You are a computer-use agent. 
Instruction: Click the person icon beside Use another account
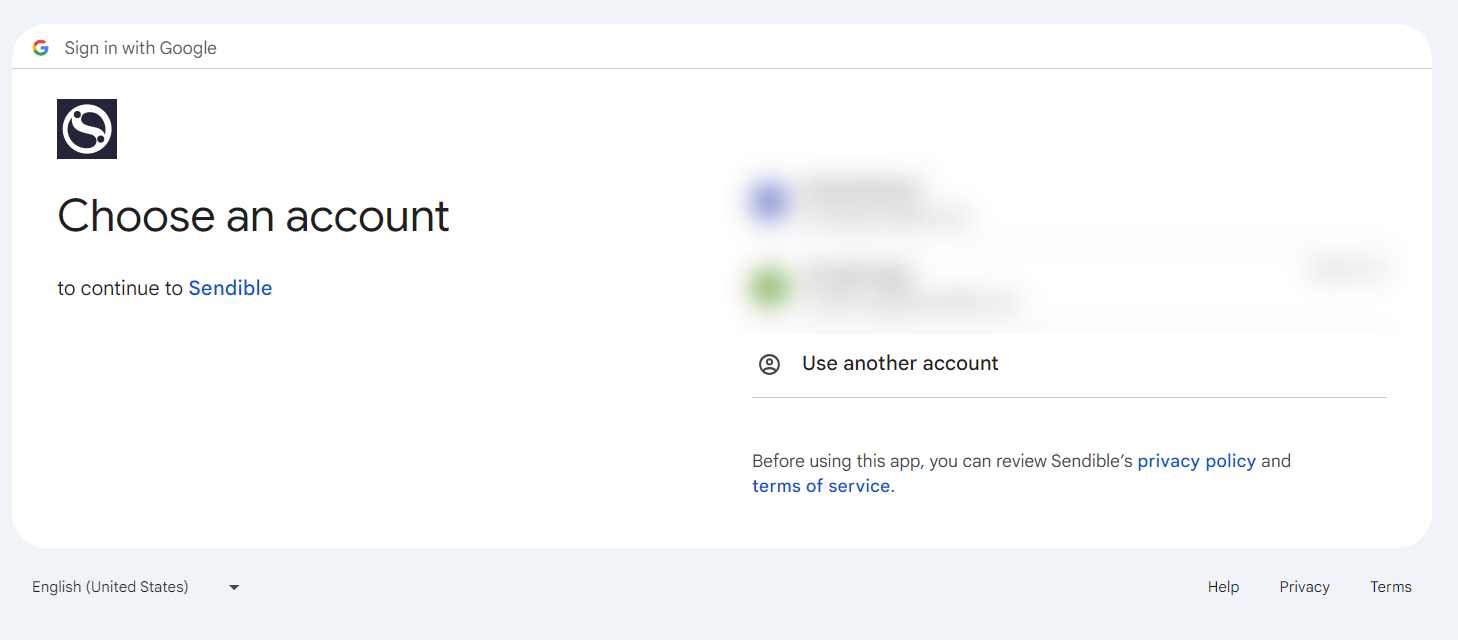pos(769,364)
